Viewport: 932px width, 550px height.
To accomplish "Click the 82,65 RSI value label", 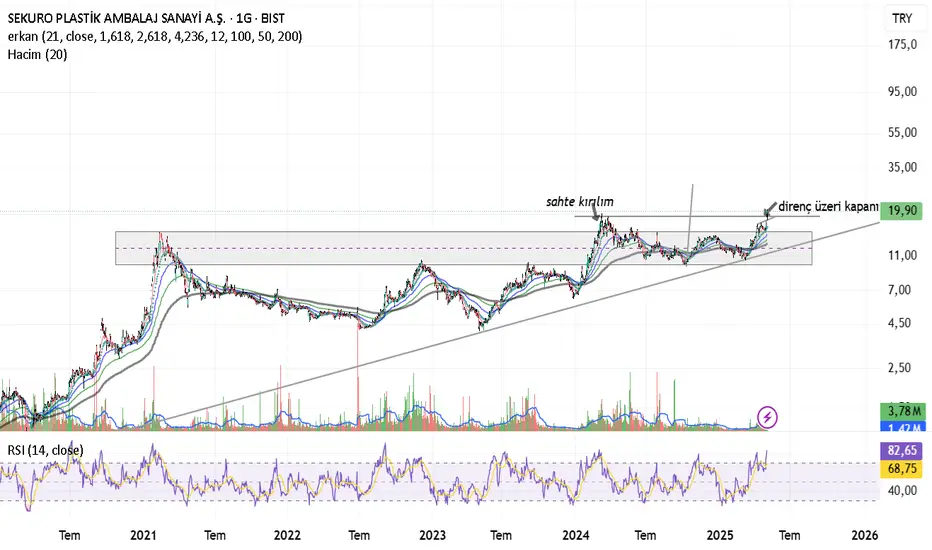I will point(901,450).
